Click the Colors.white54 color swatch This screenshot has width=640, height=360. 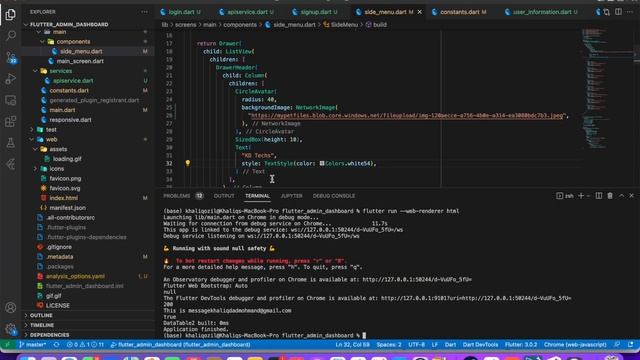pos(322,163)
